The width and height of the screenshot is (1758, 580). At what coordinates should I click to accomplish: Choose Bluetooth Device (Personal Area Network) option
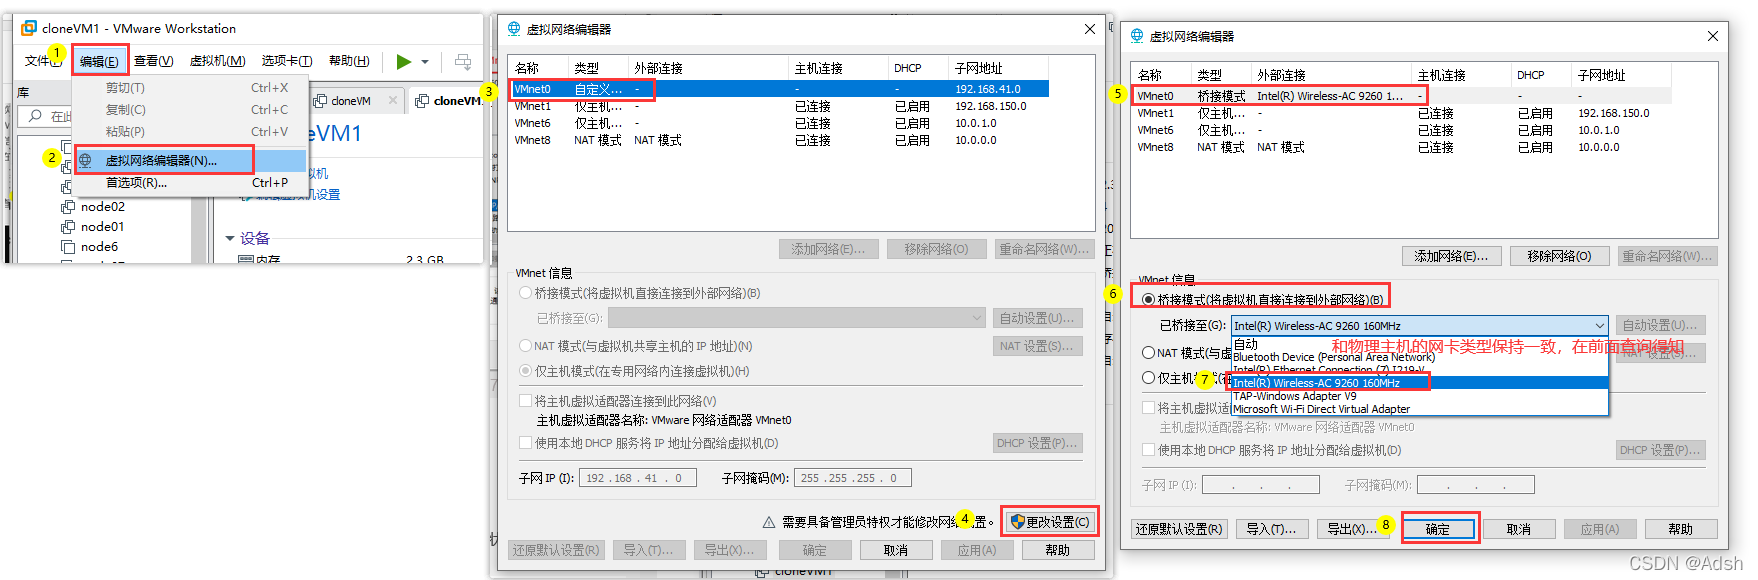point(1420,357)
